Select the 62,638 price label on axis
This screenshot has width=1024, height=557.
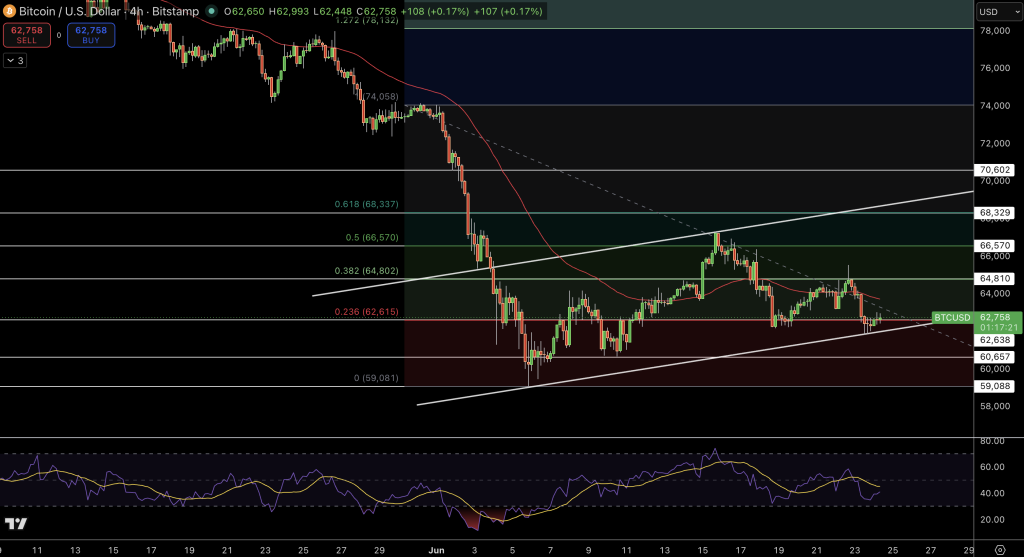coord(995,340)
